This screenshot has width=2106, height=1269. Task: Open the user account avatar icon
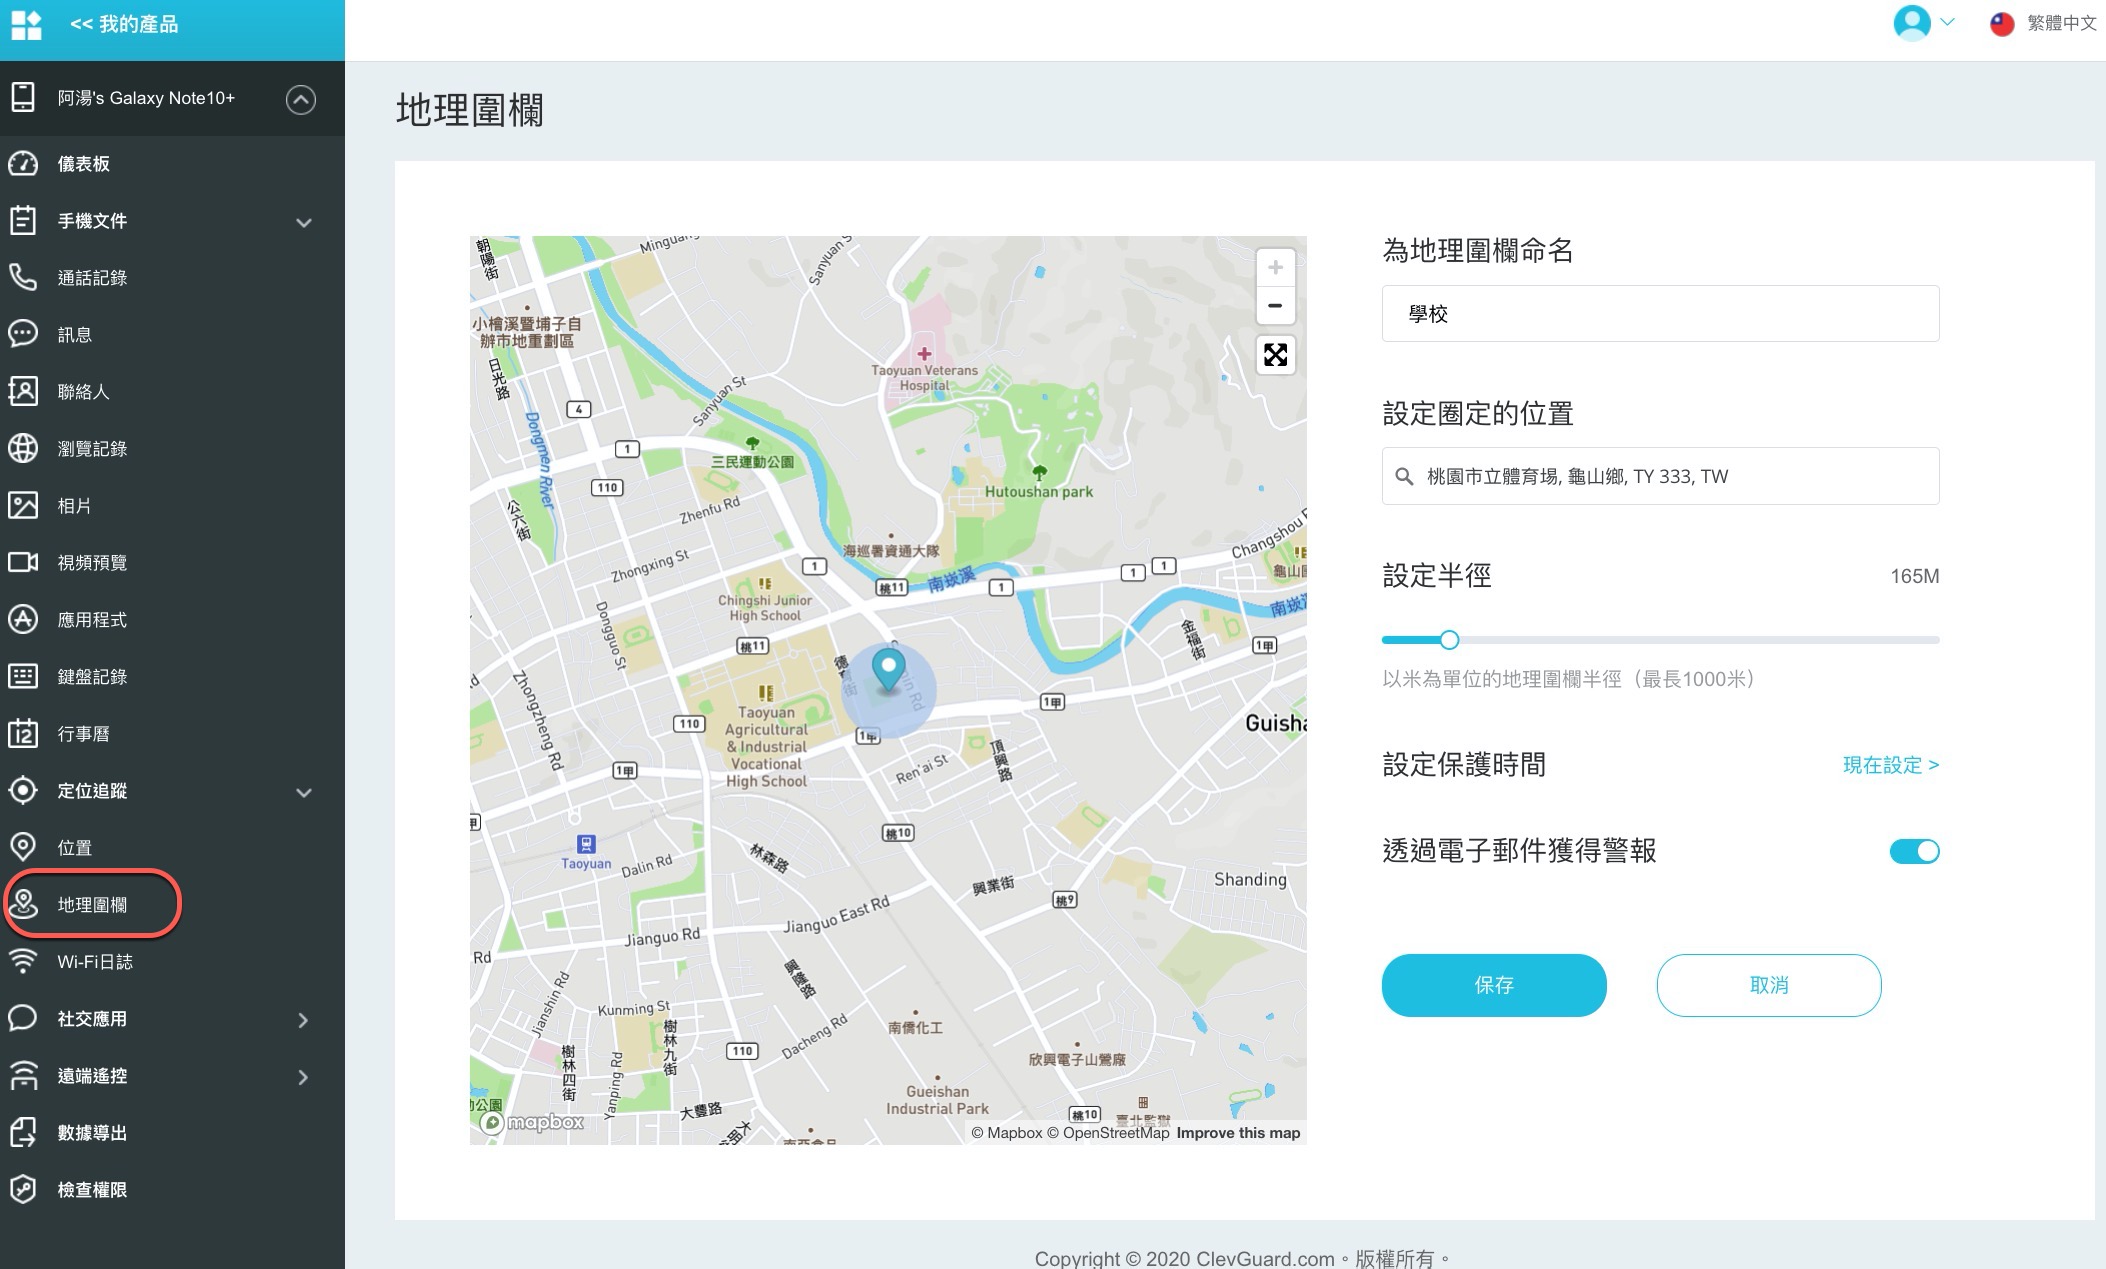coord(1911,23)
